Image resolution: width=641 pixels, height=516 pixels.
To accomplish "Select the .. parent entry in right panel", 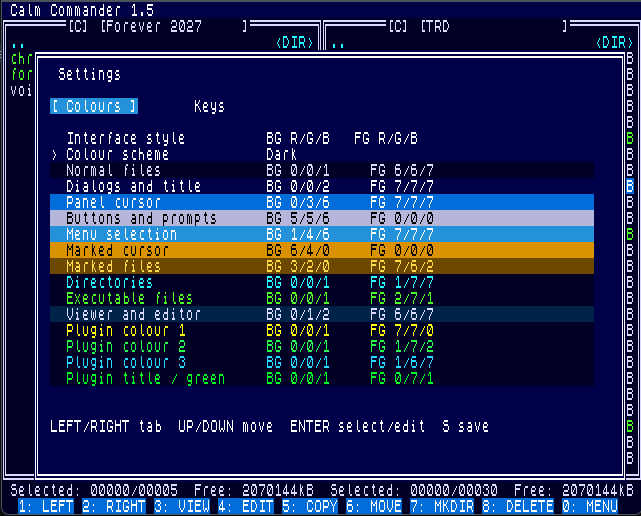I will click(x=338, y=43).
